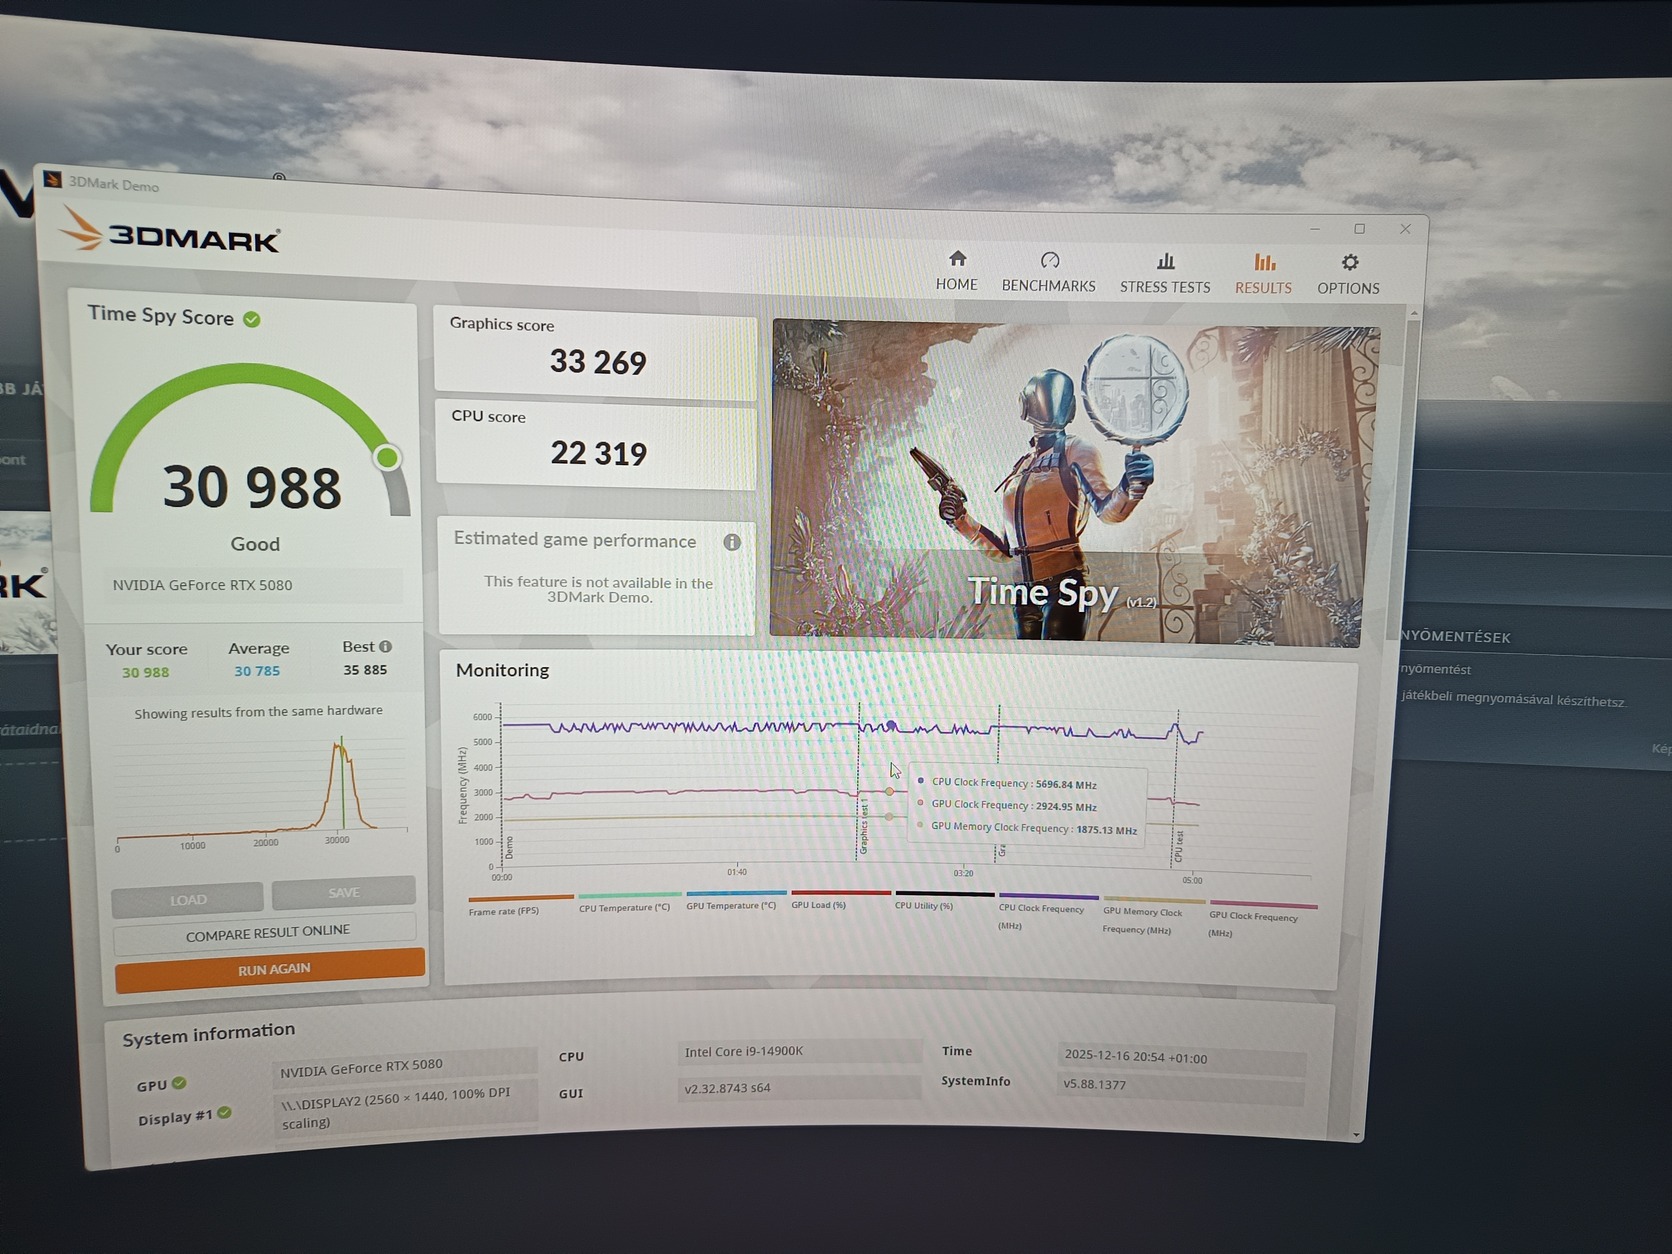This screenshot has height=1254, width=1672.
Task: Toggle the GPU Load (%) legend item
Action: 840,899
